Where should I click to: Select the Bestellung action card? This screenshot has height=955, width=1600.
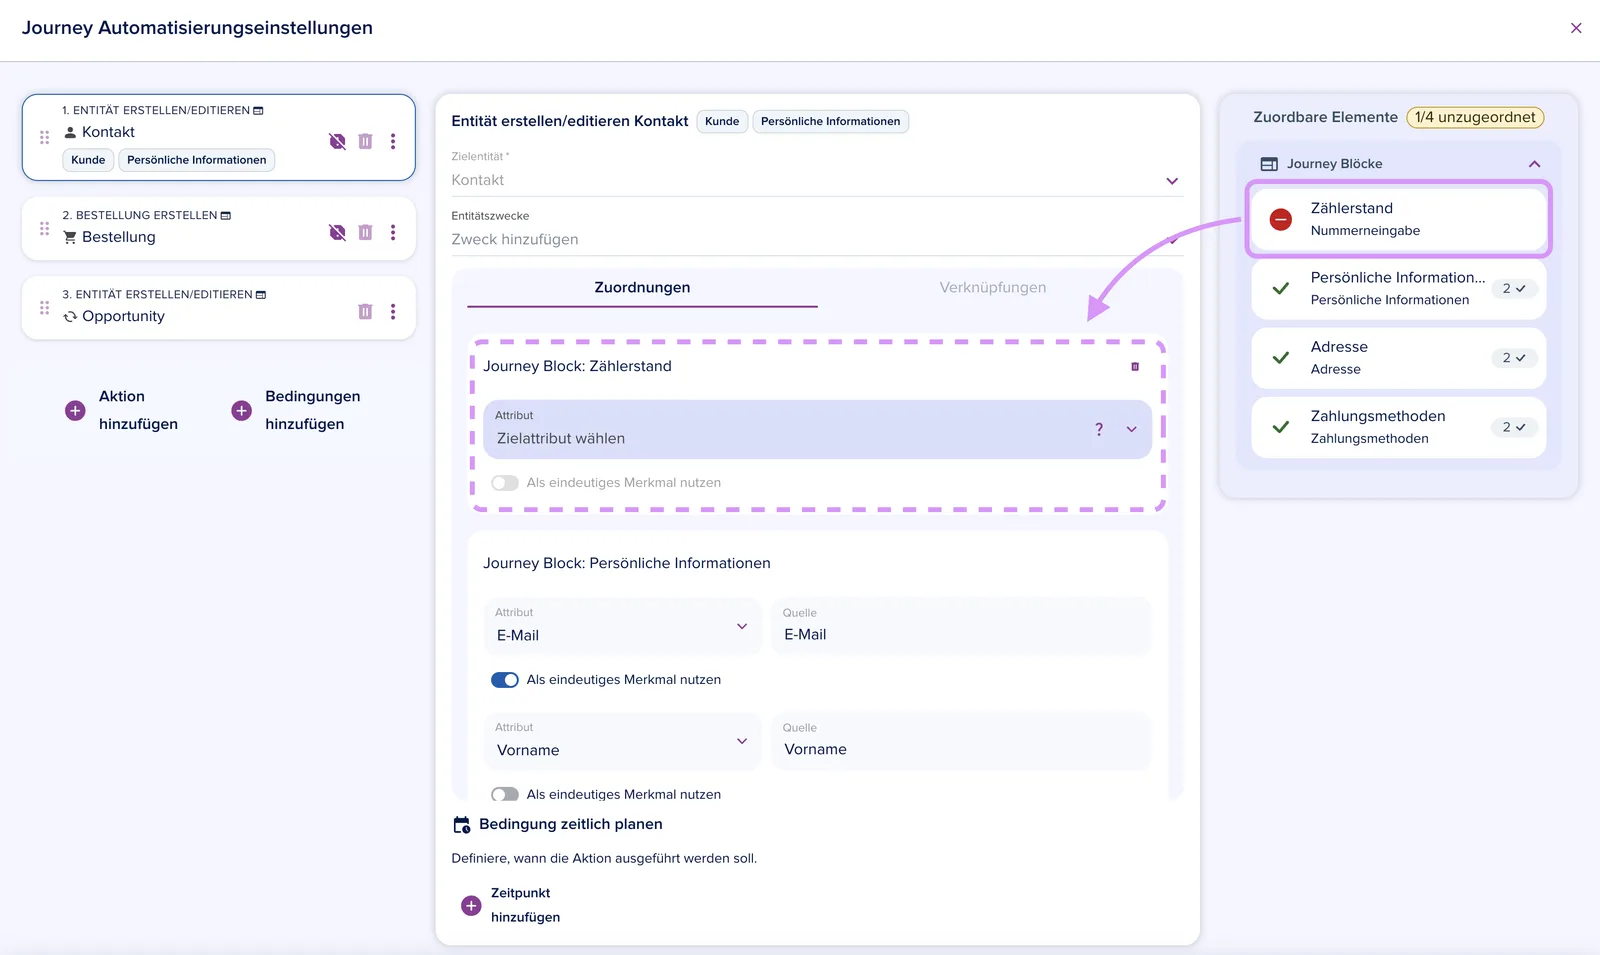click(218, 228)
